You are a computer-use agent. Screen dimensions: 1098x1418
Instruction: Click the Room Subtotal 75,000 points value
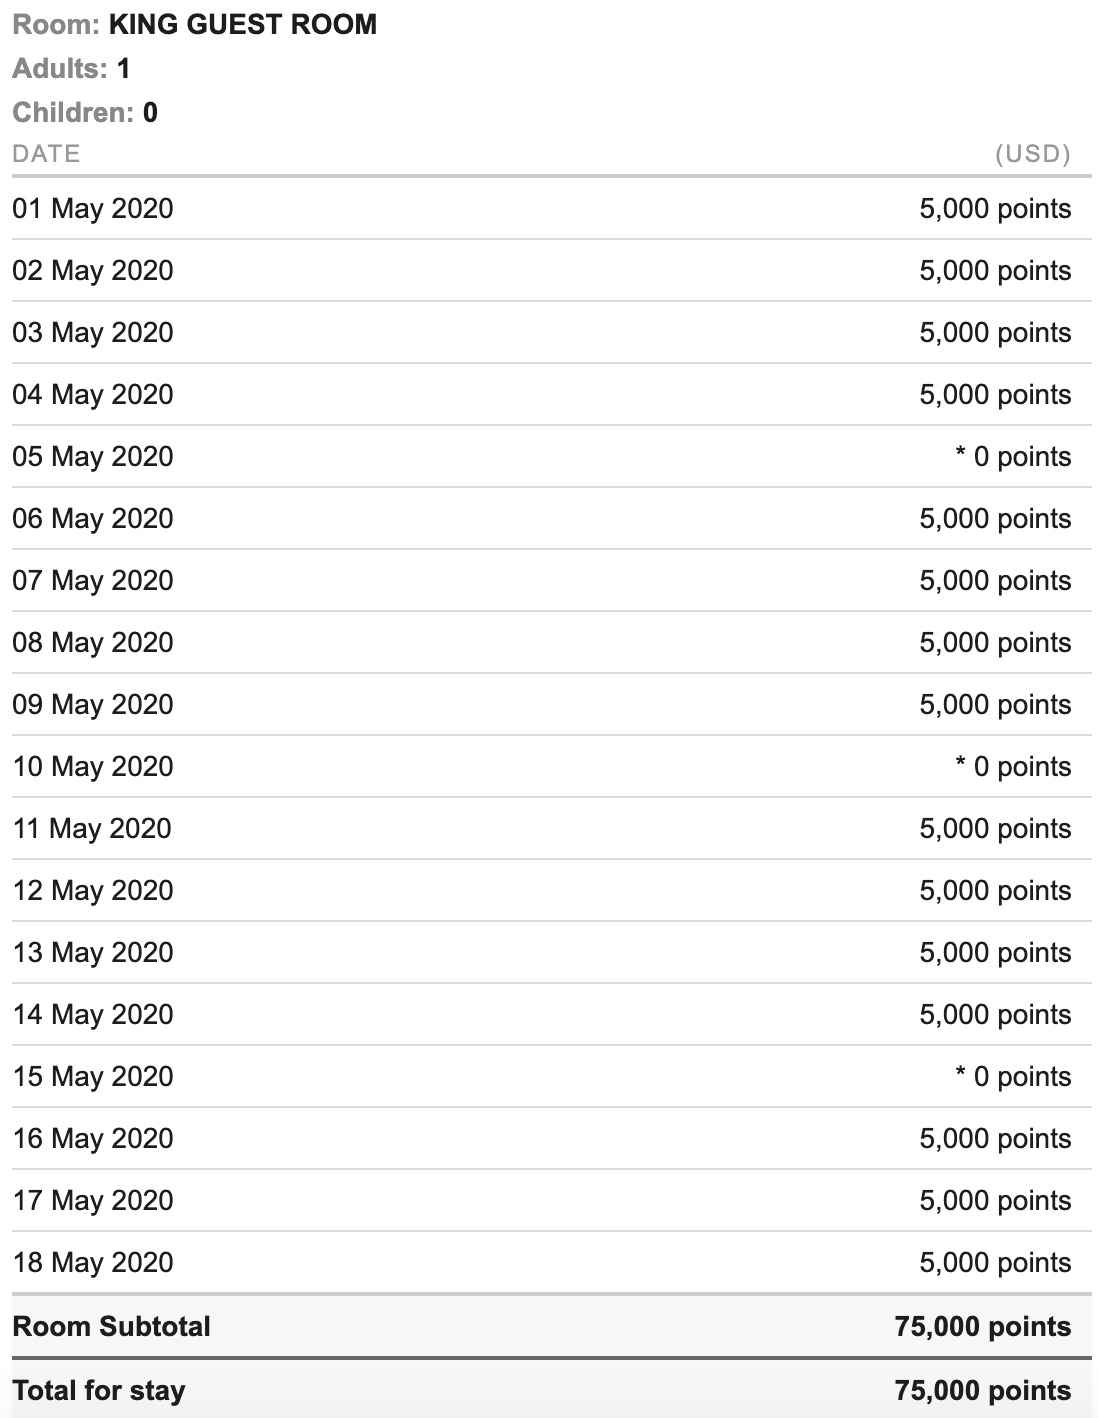click(x=983, y=1327)
